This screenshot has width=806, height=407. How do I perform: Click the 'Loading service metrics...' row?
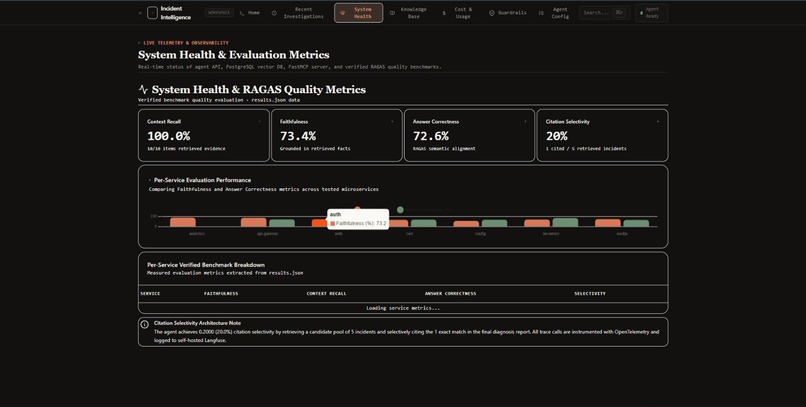(x=403, y=308)
